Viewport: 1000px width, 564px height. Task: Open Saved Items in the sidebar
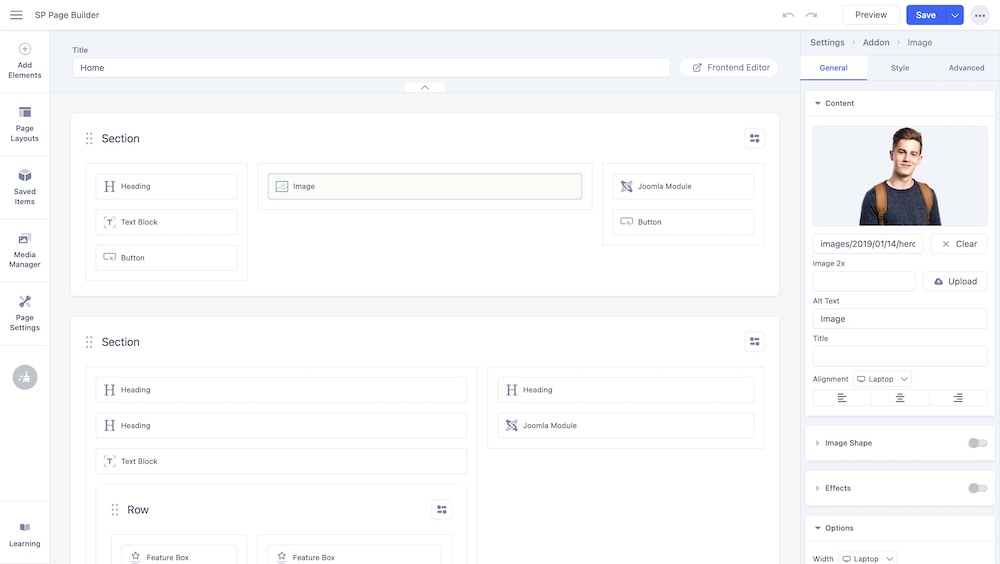pyautogui.click(x=25, y=188)
